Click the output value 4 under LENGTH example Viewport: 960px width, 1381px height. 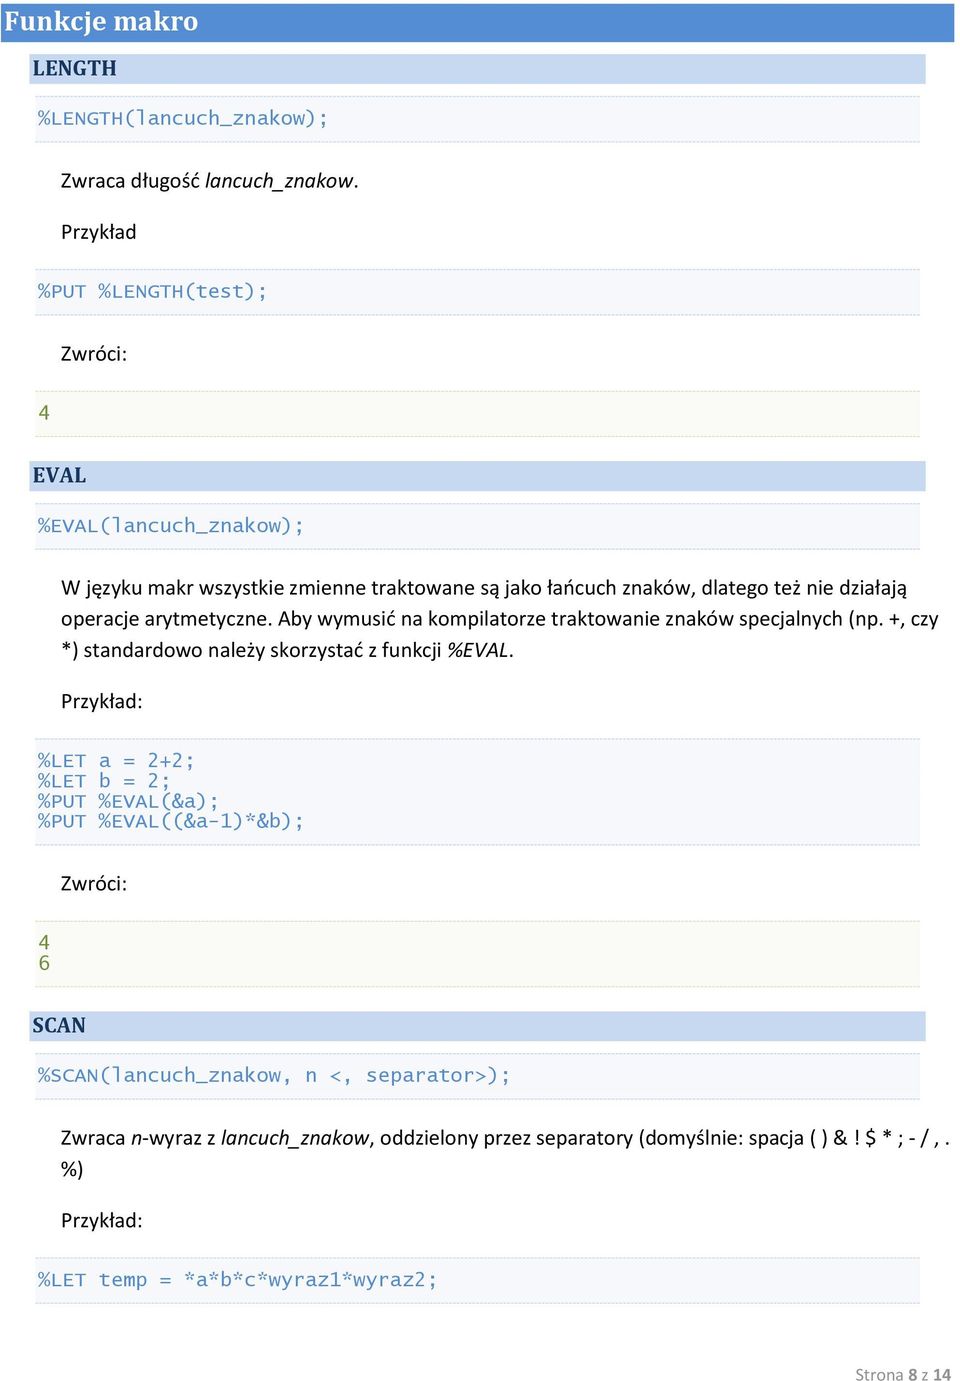[x=44, y=412]
